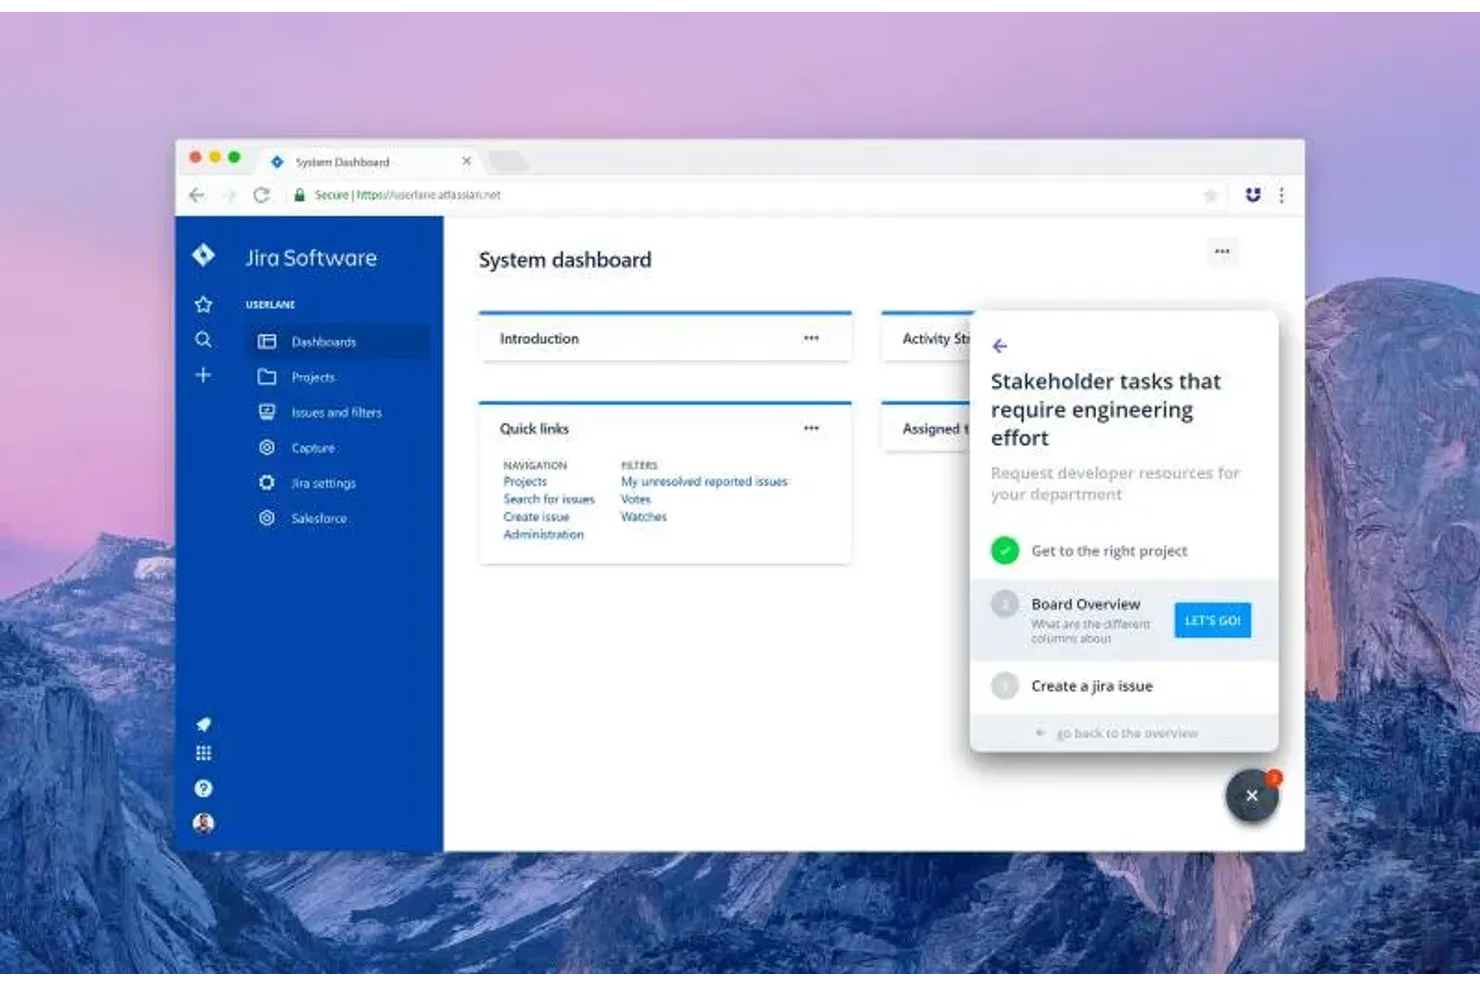Open the Introduction gadget options menu
1480x987 pixels.
(810, 338)
